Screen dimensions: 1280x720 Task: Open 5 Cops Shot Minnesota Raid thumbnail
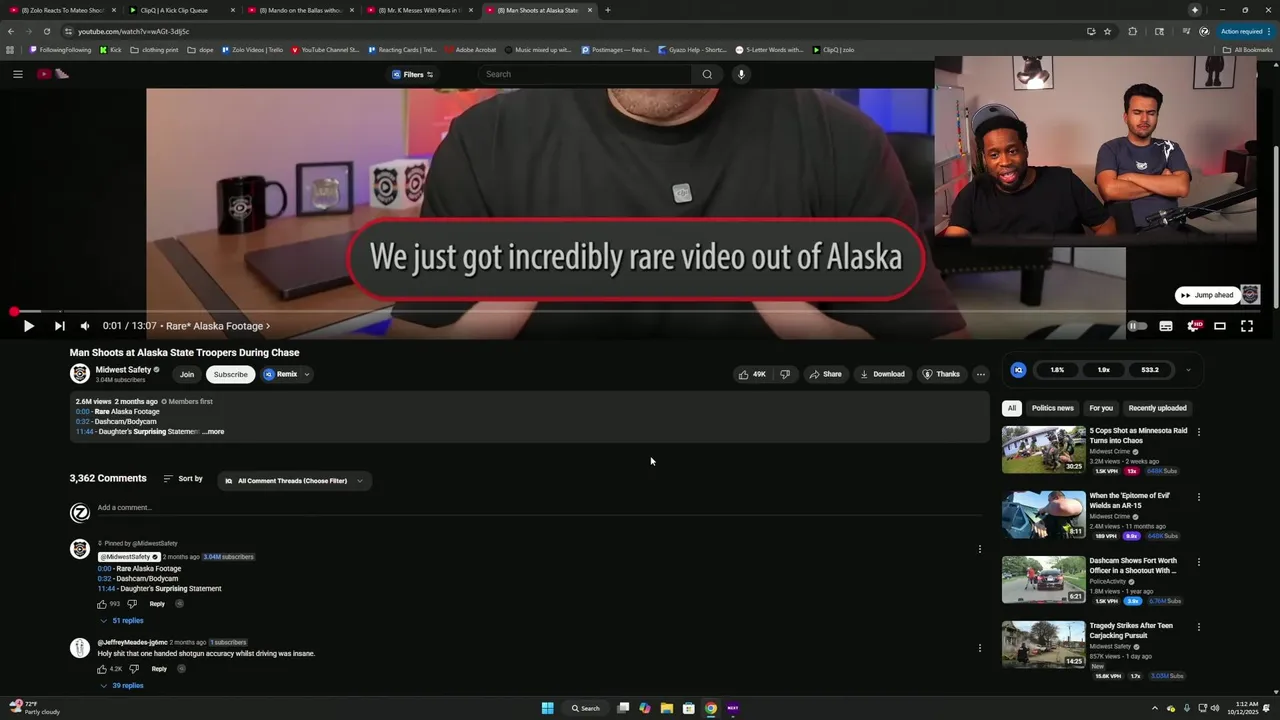[x=1044, y=450]
